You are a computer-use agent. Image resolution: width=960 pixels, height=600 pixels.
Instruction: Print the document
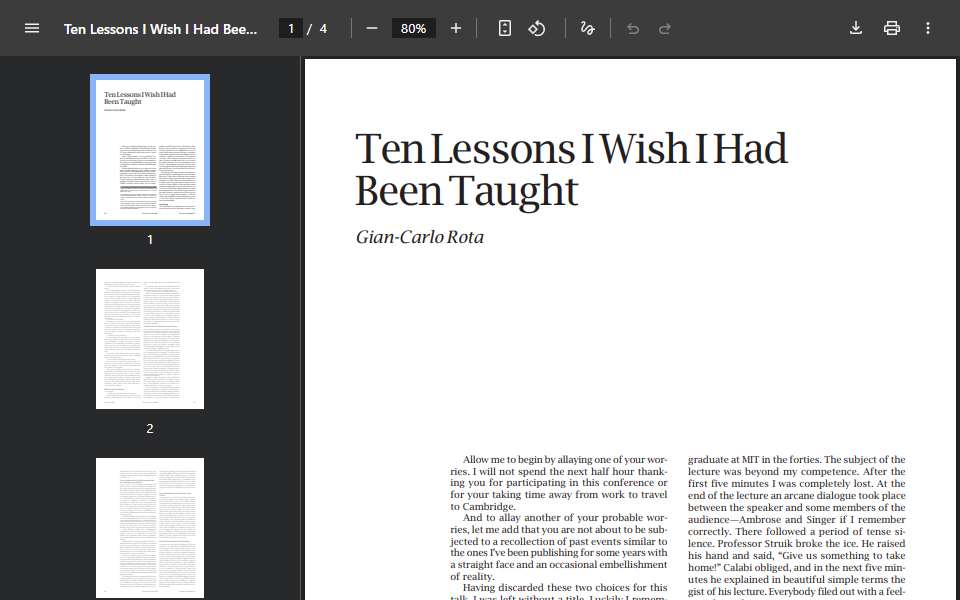pos(891,28)
